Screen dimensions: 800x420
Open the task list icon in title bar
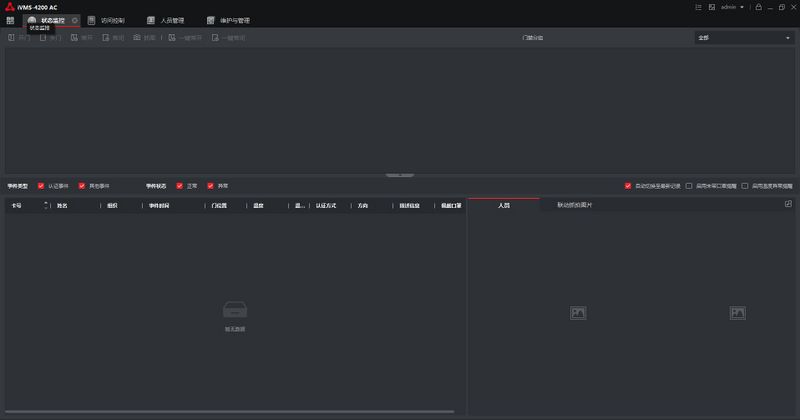coord(697,7)
